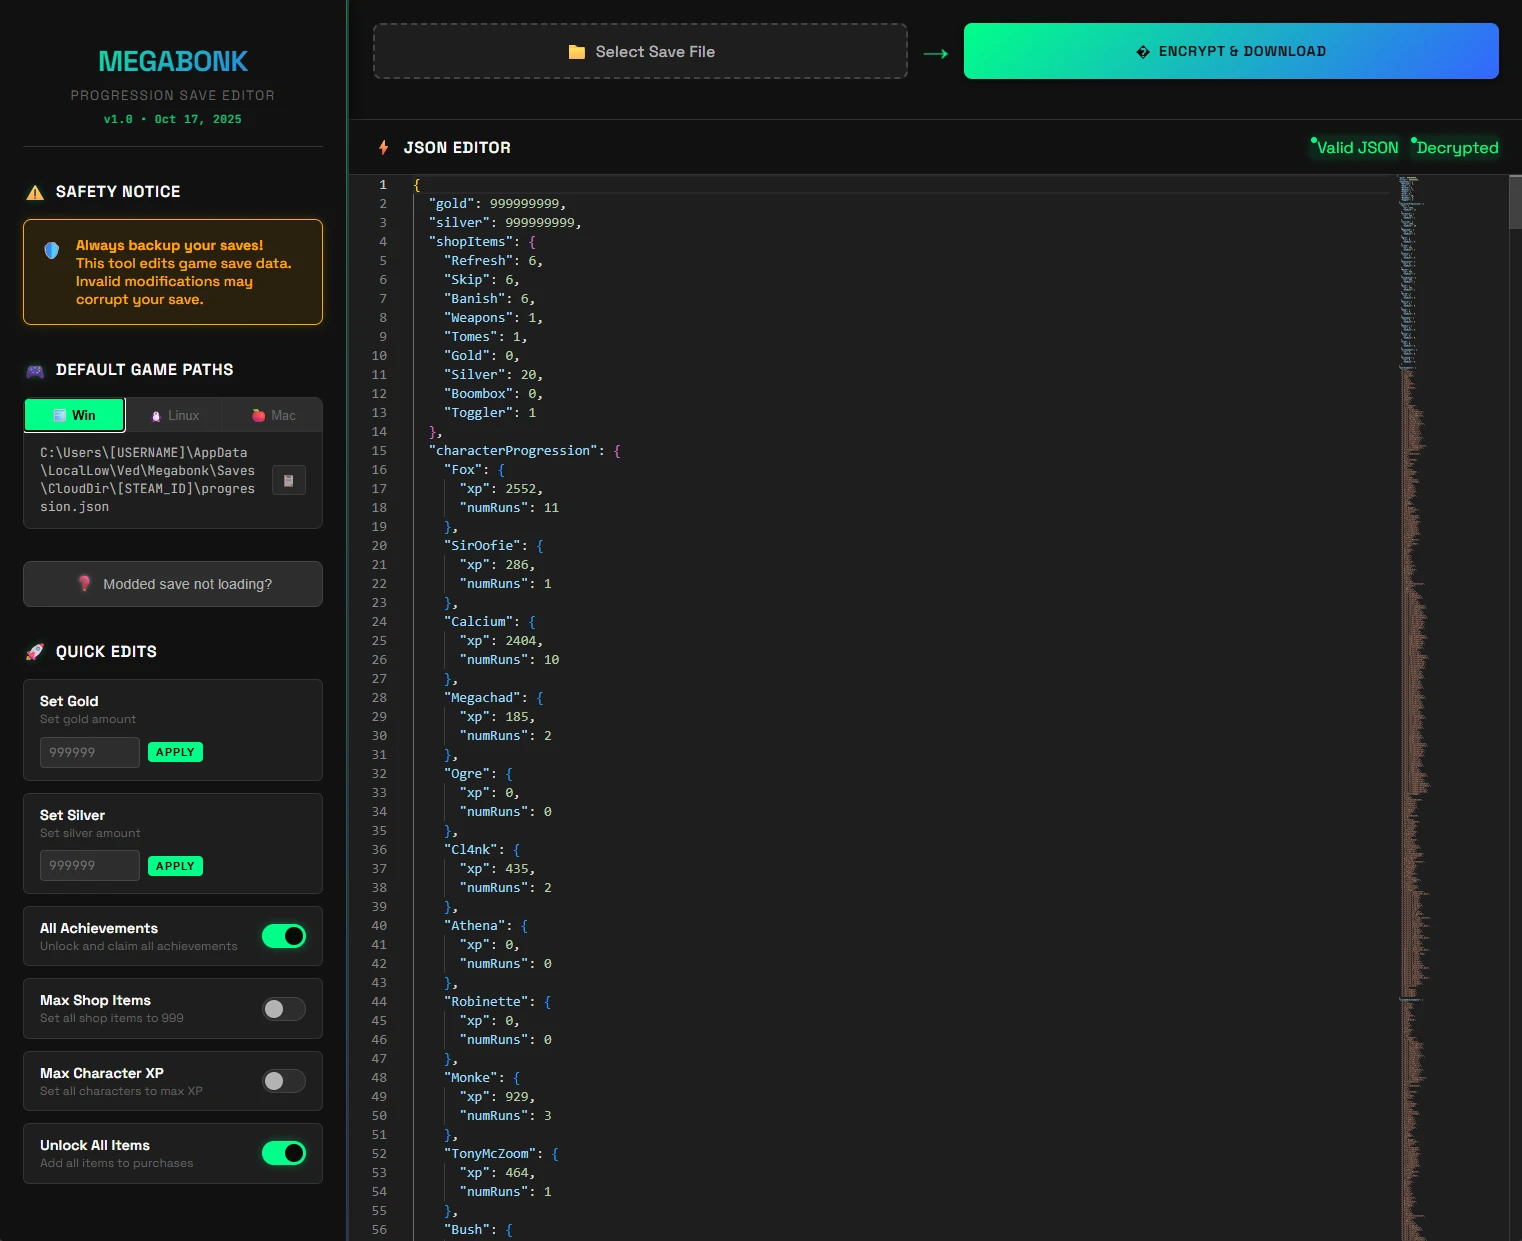Click the Windows save path text
This screenshot has width=1522, height=1241.
[x=148, y=480]
